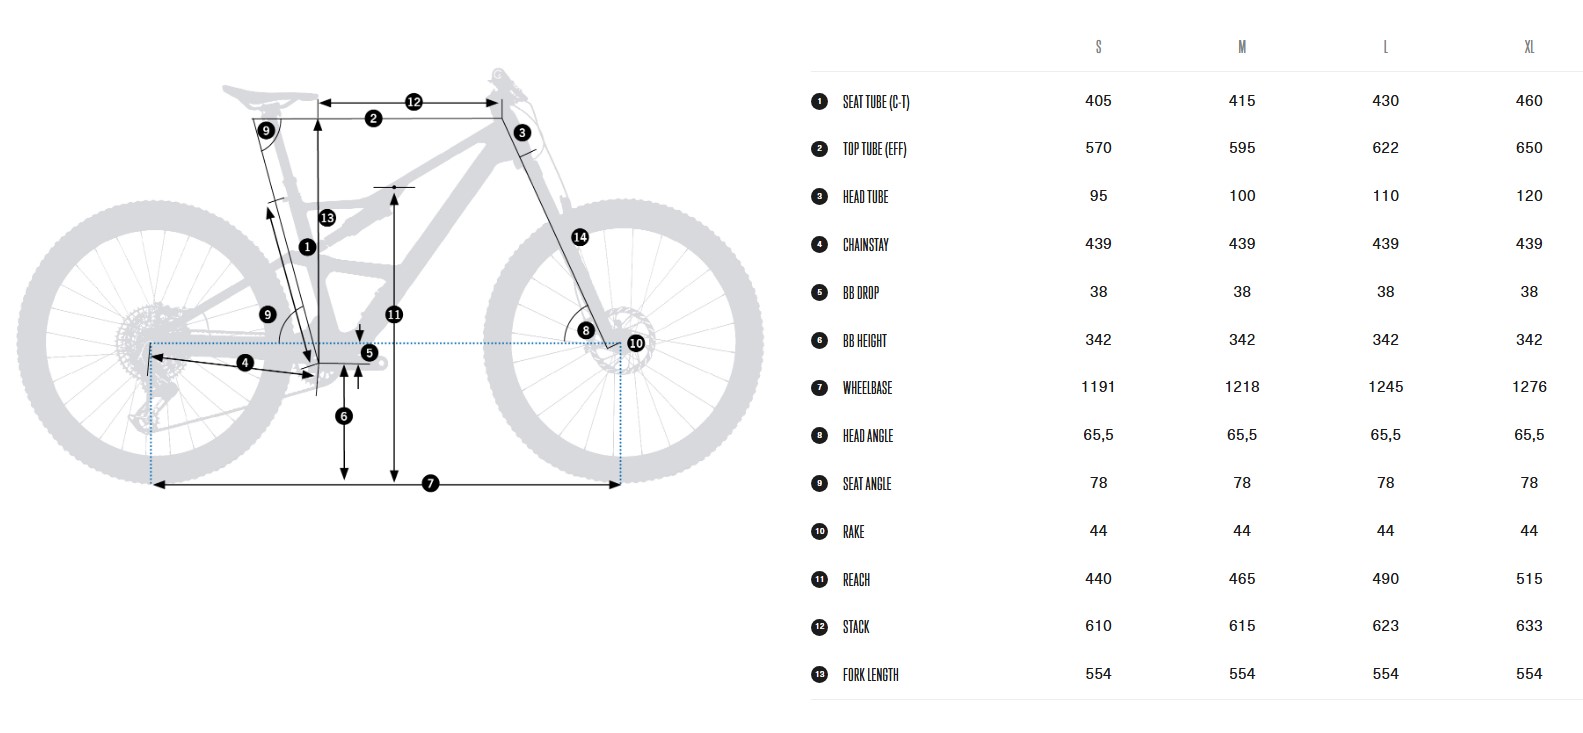Viewport: 1583px width, 733px height.
Task: Click the number 1 bullet beside SEAT TUBE (C-T)
Action: click(x=820, y=101)
